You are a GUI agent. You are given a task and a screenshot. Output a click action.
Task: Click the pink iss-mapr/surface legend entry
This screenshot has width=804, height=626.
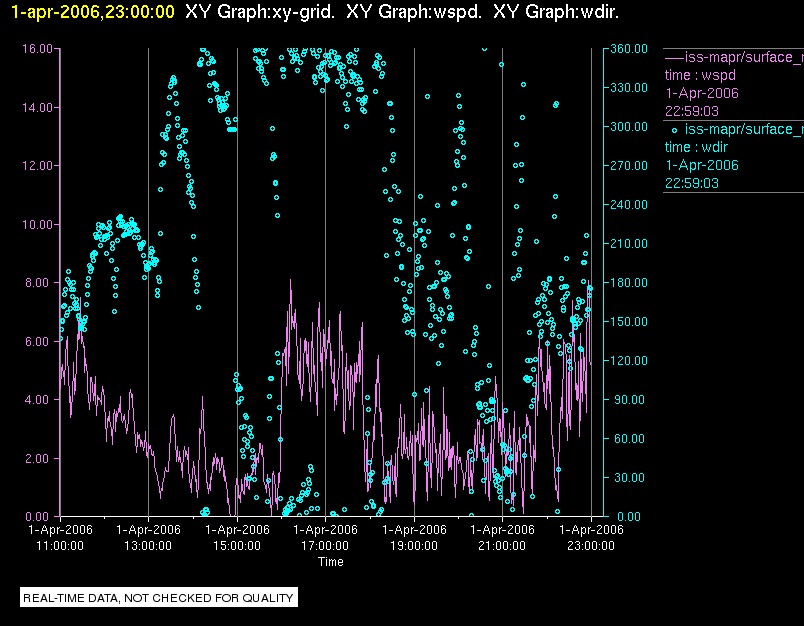[x=734, y=57]
